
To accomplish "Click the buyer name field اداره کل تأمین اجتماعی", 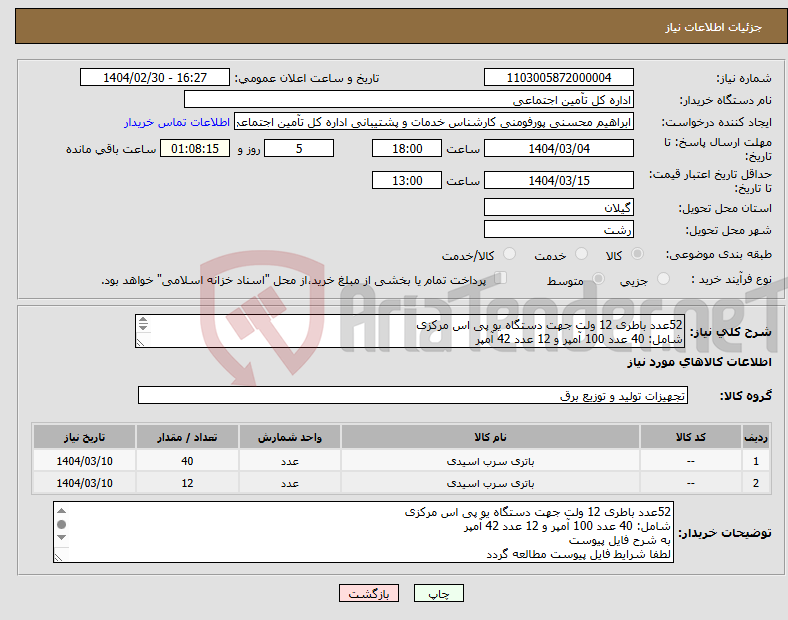I will coord(409,99).
